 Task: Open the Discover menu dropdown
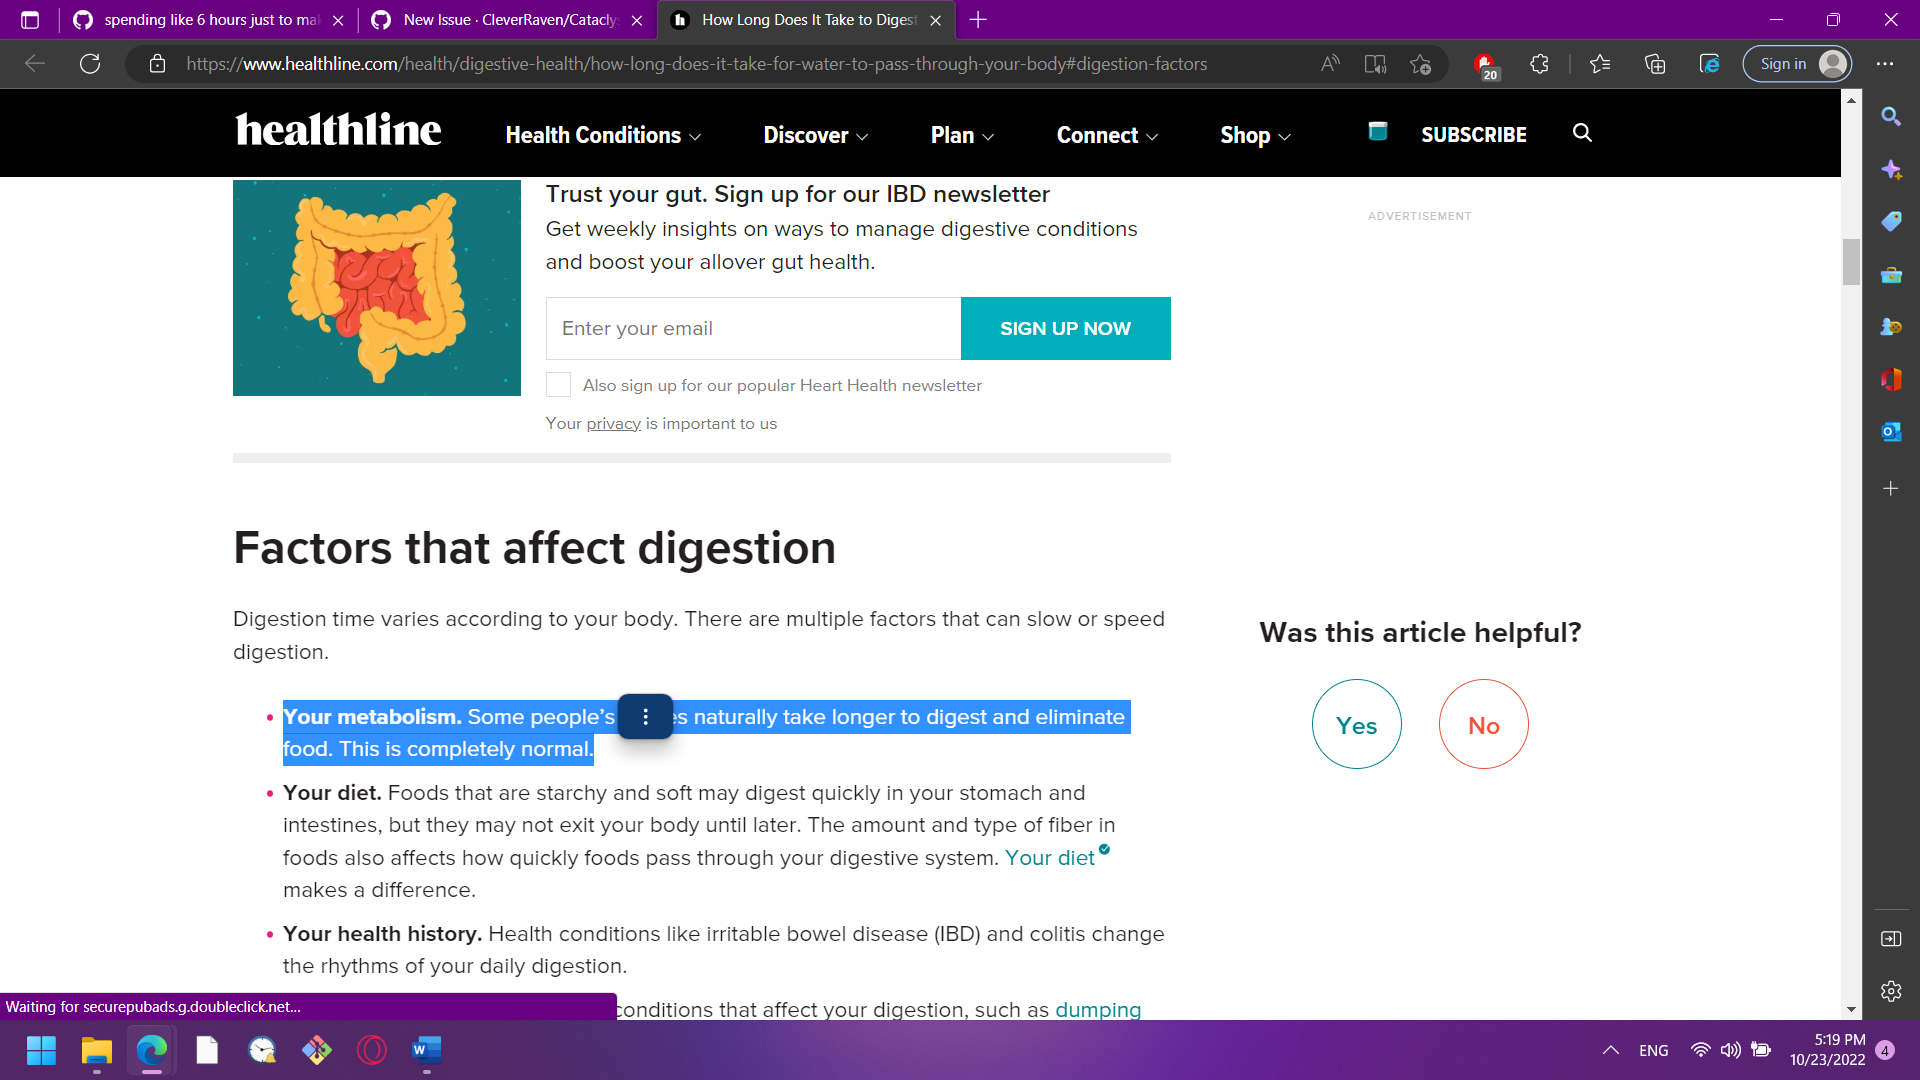tap(815, 135)
